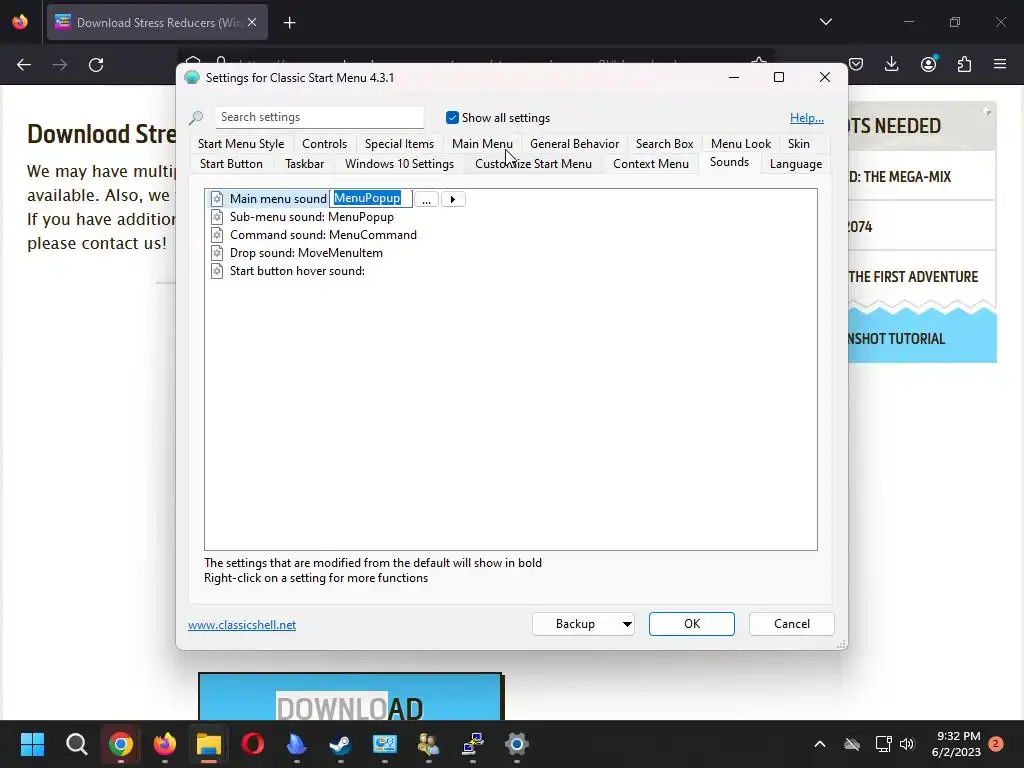Click the Command sound setting icon

point(217,235)
